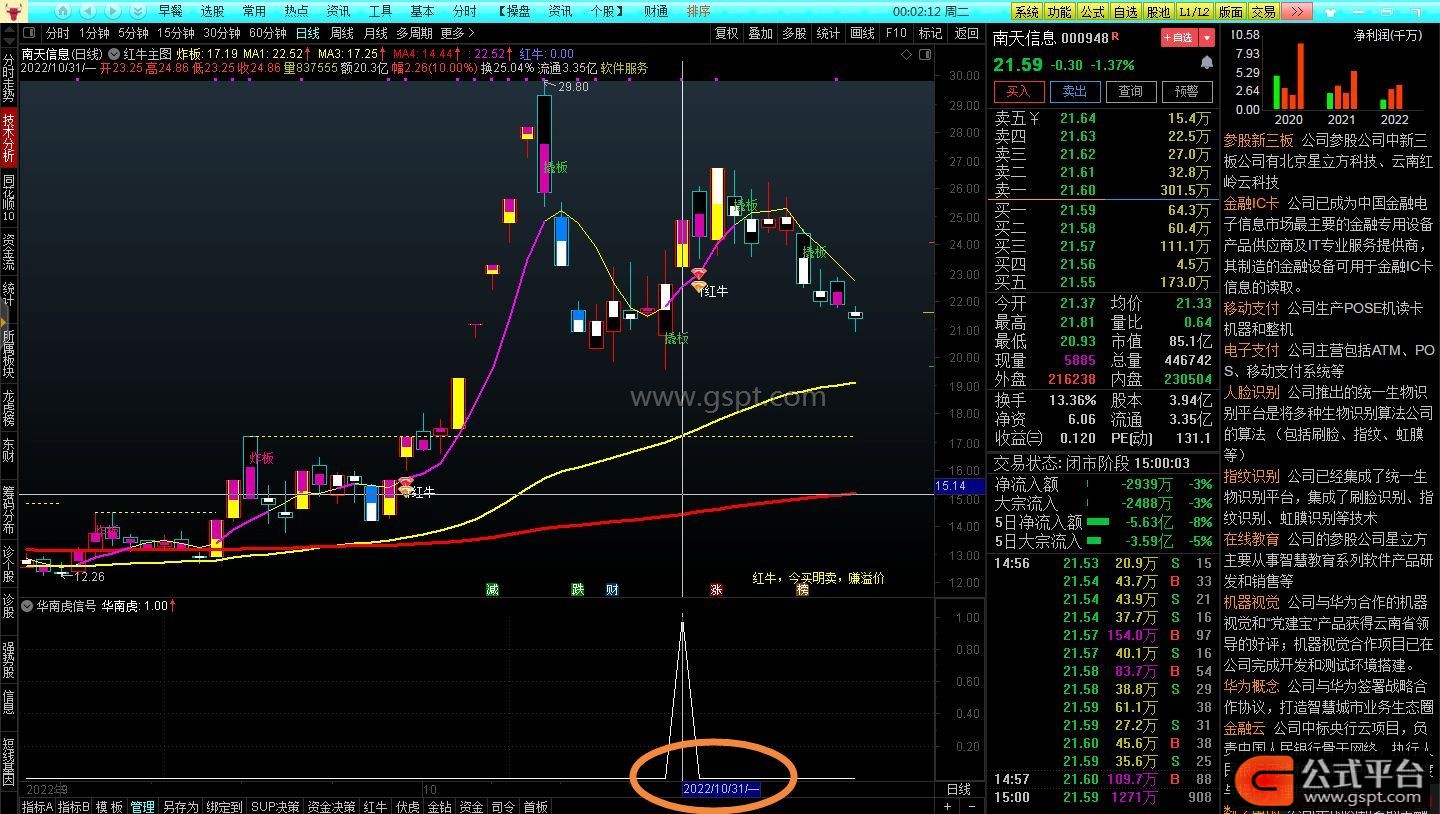Click the 画线 drawing tool button
This screenshot has height=814, width=1440.
tap(862, 33)
